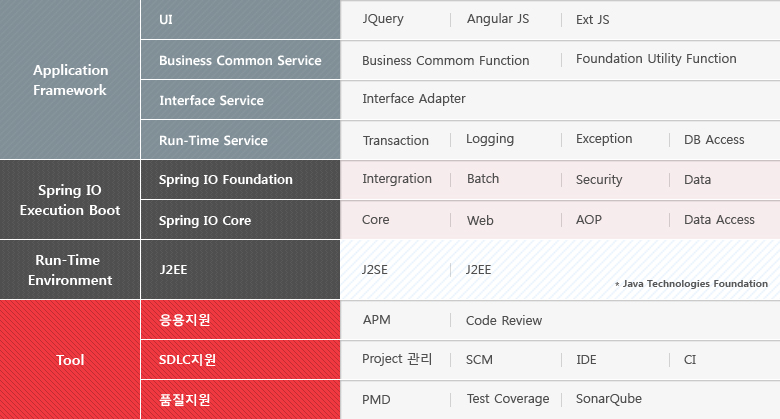Screen dimensions: 780x419
Task: Click the Logging item
Action: click(490, 139)
